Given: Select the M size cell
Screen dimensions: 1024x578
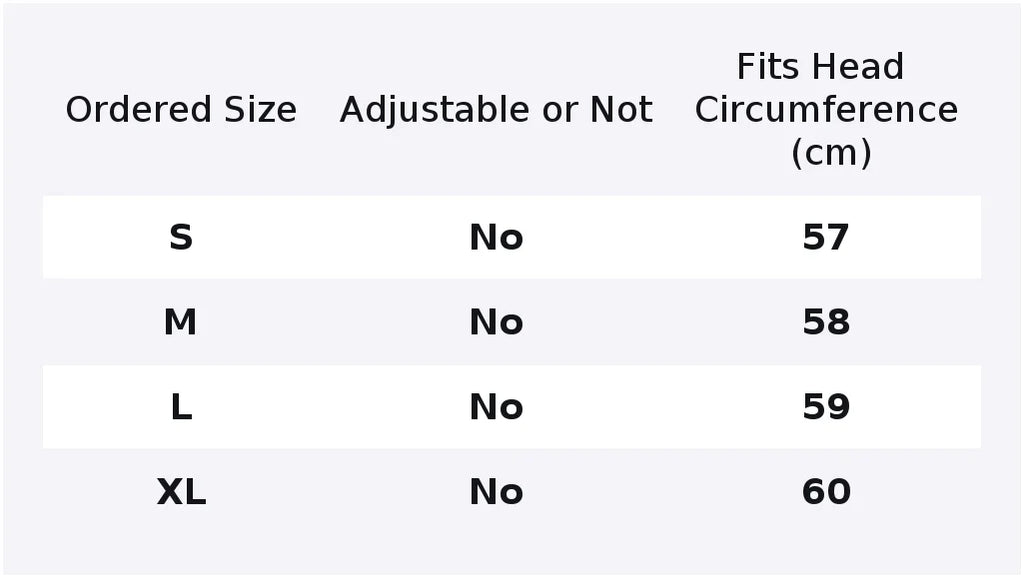Looking at the screenshot, I should click(180, 322).
